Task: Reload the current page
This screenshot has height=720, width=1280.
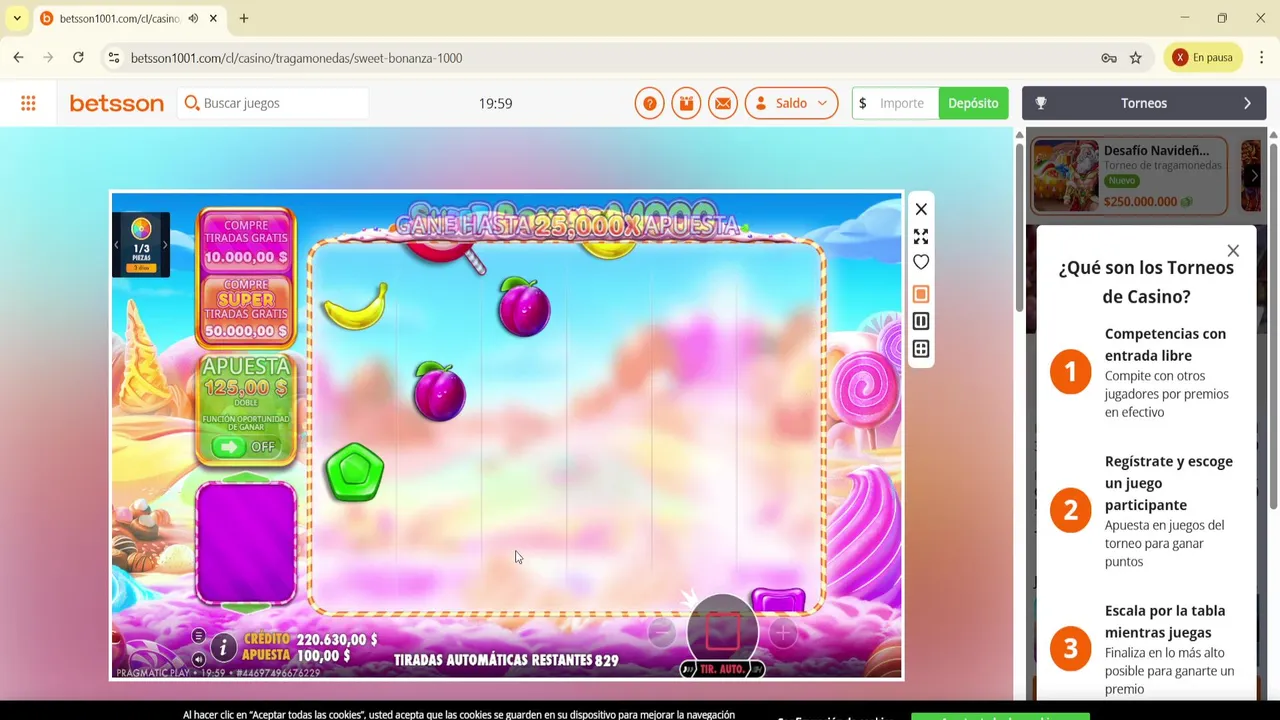Action: 78,58
